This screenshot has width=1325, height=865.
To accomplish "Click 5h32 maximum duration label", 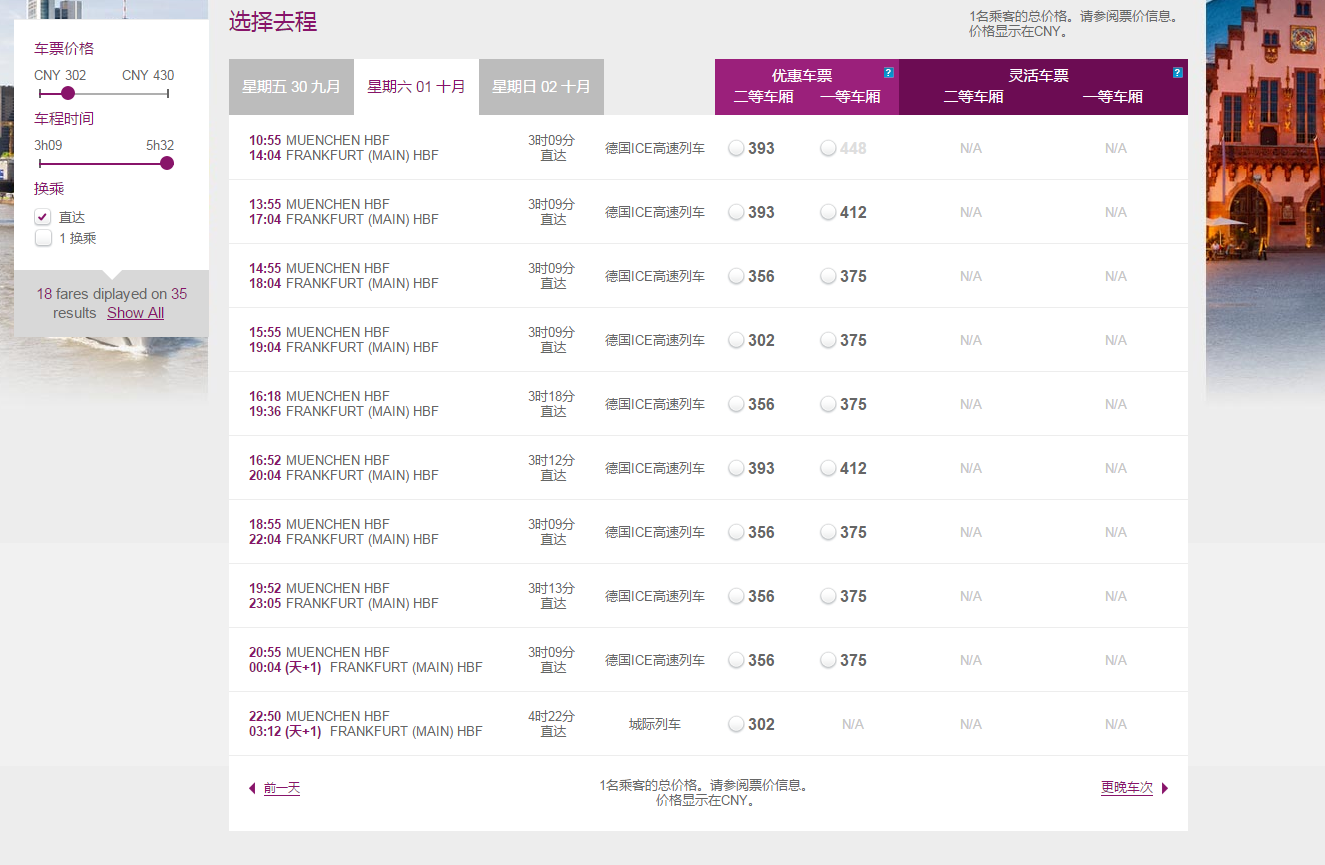I will pyautogui.click(x=160, y=145).
